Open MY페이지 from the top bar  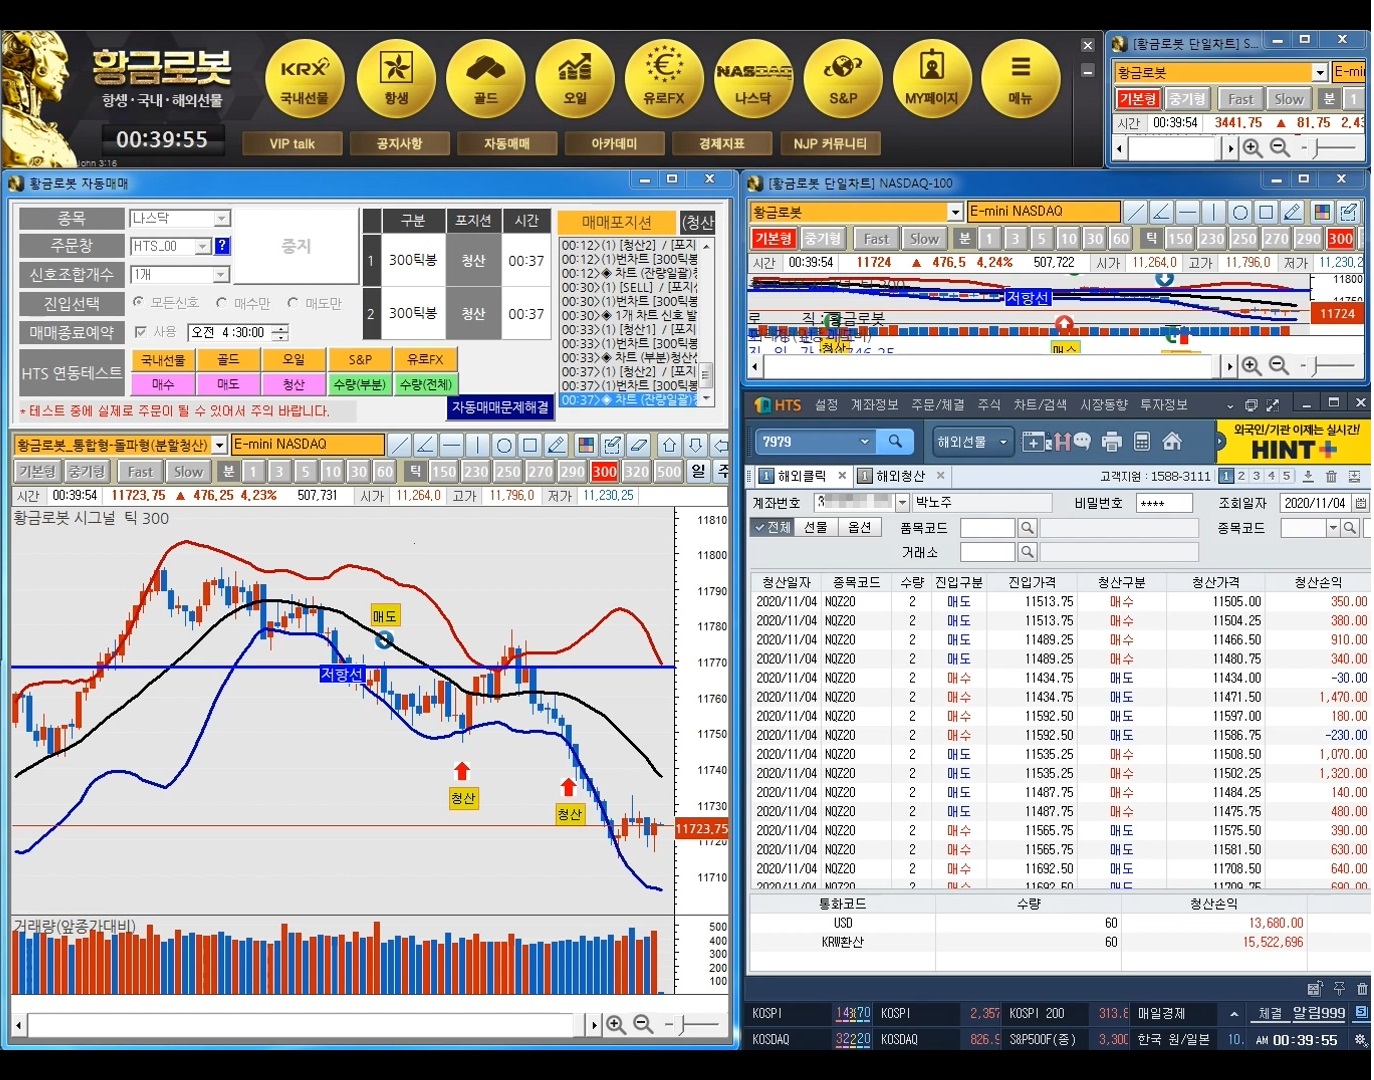pyautogui.click(x=932, y=78)
